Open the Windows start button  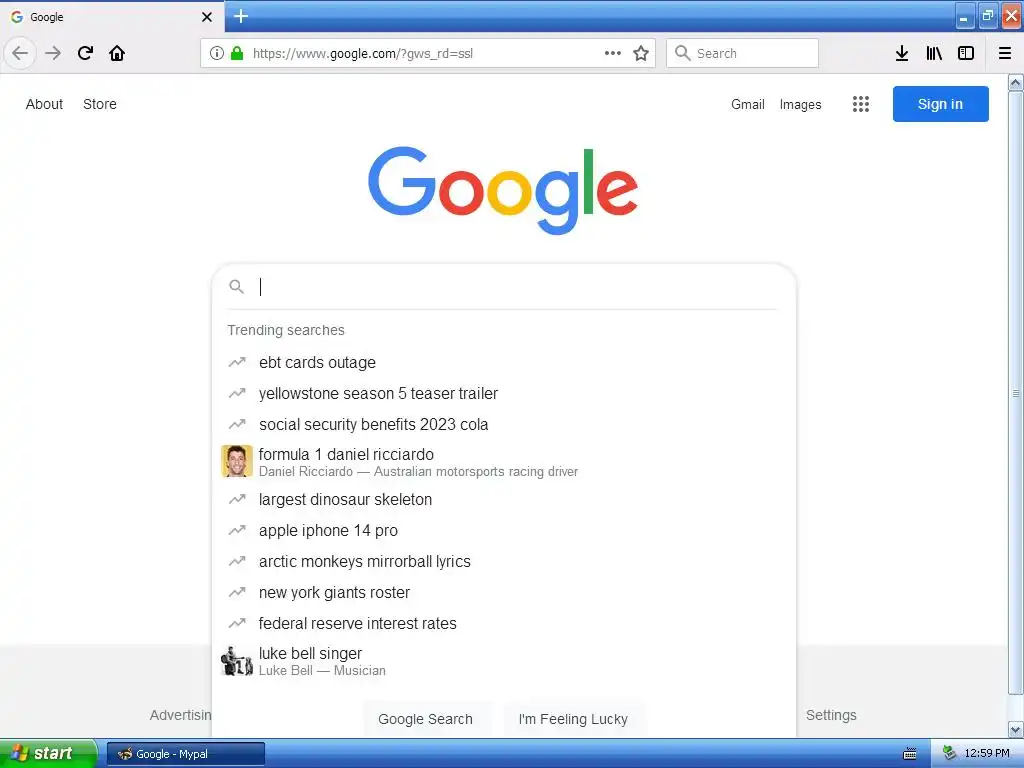(48, 753)
